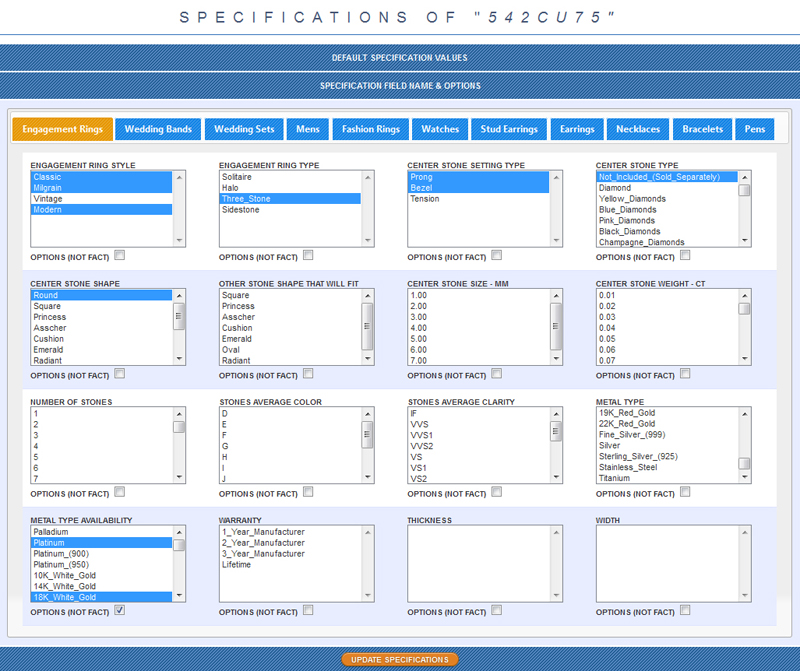Tick Options checkbox under Warranty list
This screenshot has height=671, width=800.
[x=308, y=610]
